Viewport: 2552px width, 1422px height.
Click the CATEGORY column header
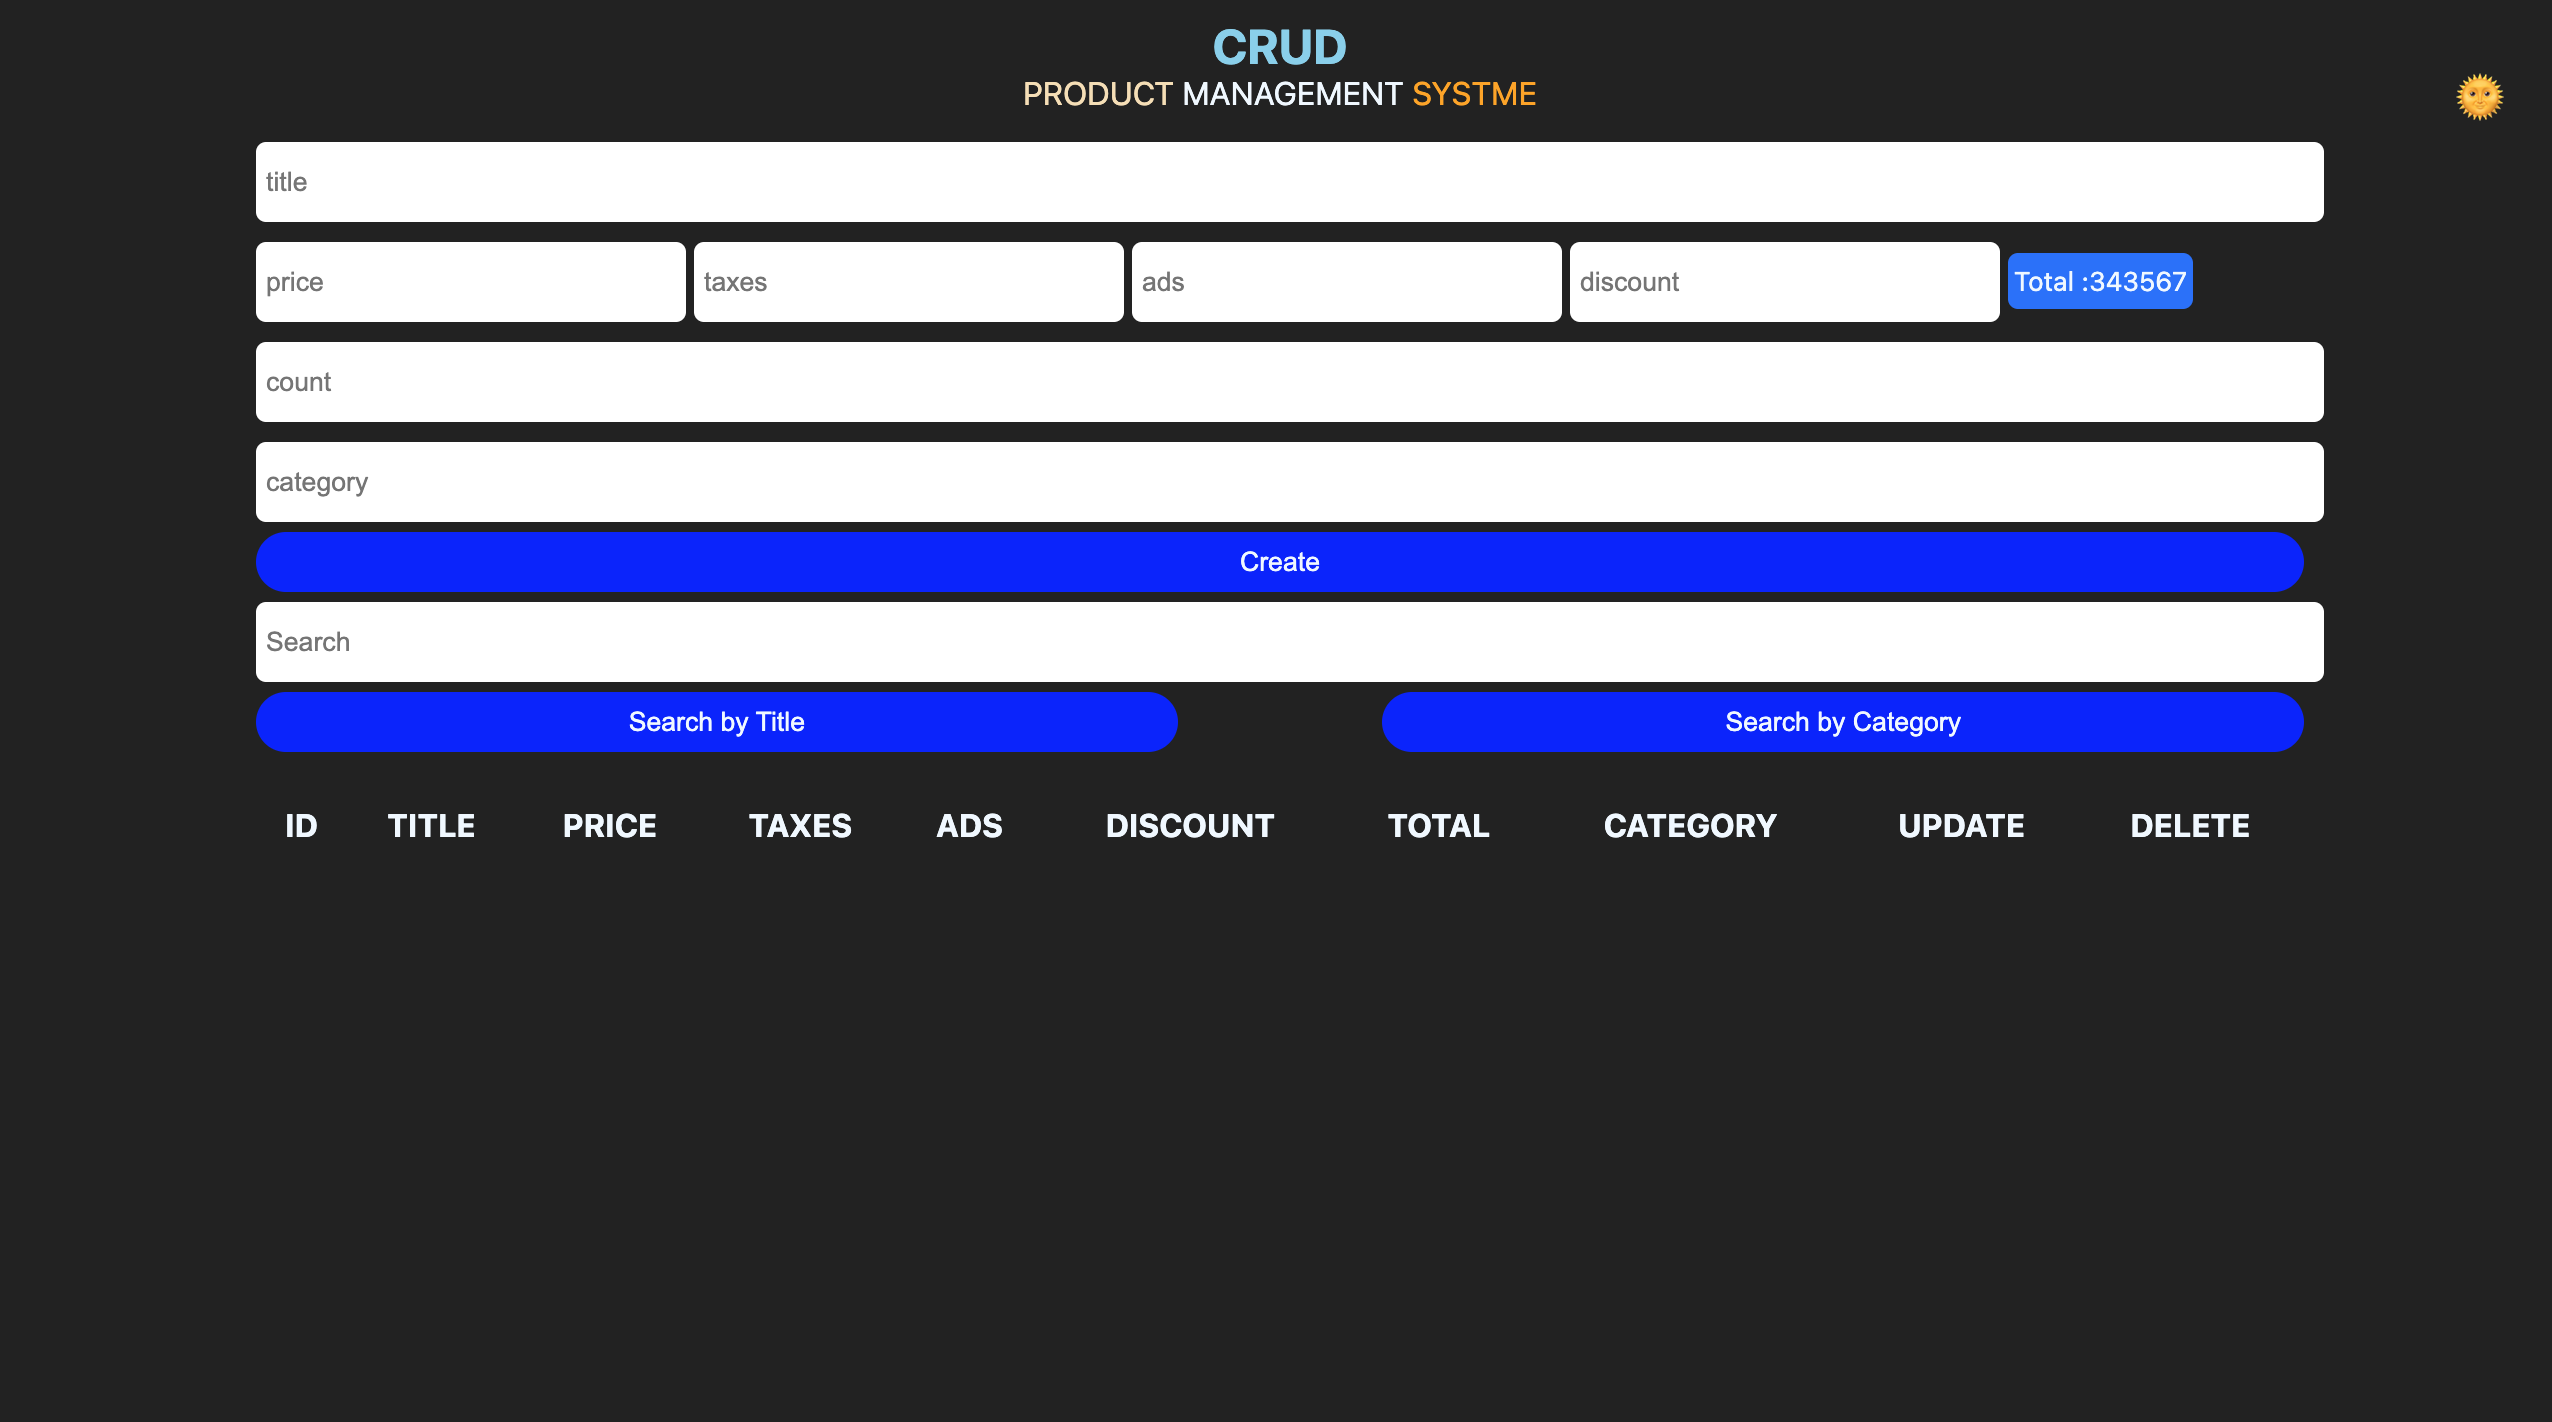(x=1689, y=826)
